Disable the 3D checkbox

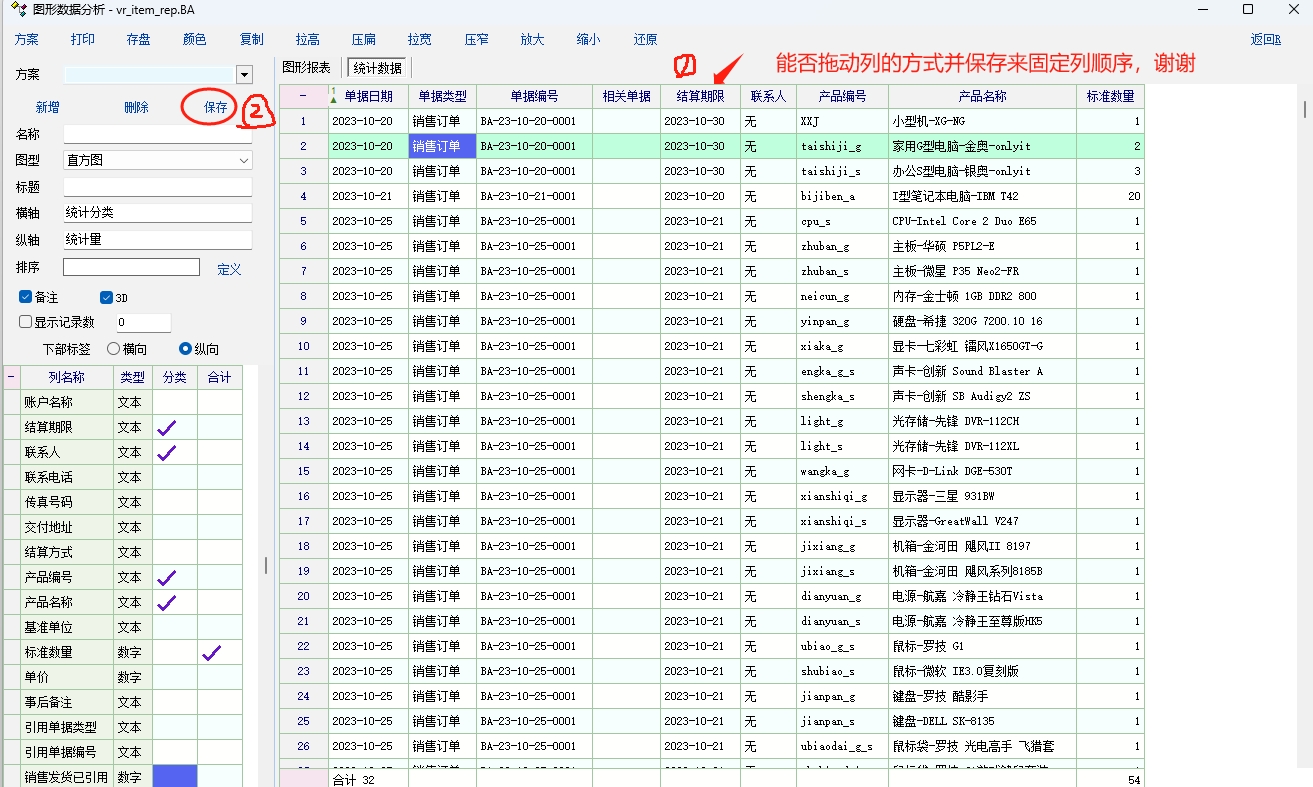(x=107, y=297)
